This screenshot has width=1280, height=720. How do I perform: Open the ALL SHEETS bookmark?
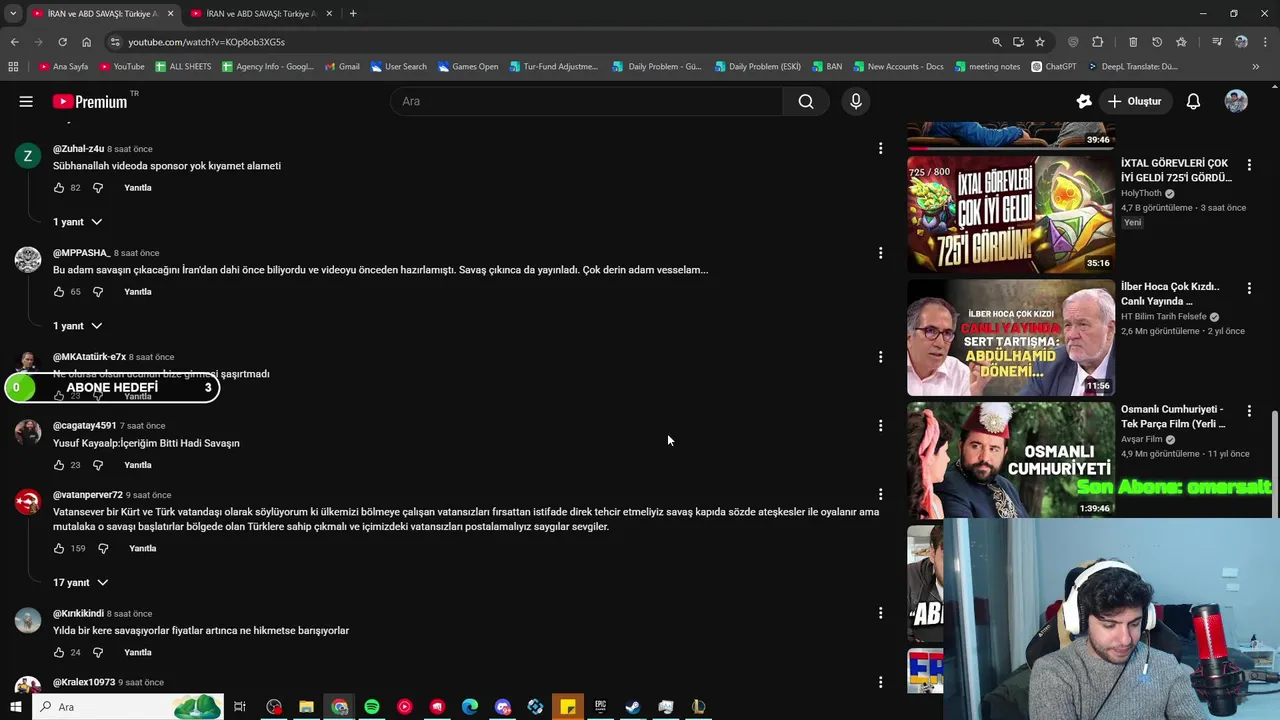[x=184, y=67]
